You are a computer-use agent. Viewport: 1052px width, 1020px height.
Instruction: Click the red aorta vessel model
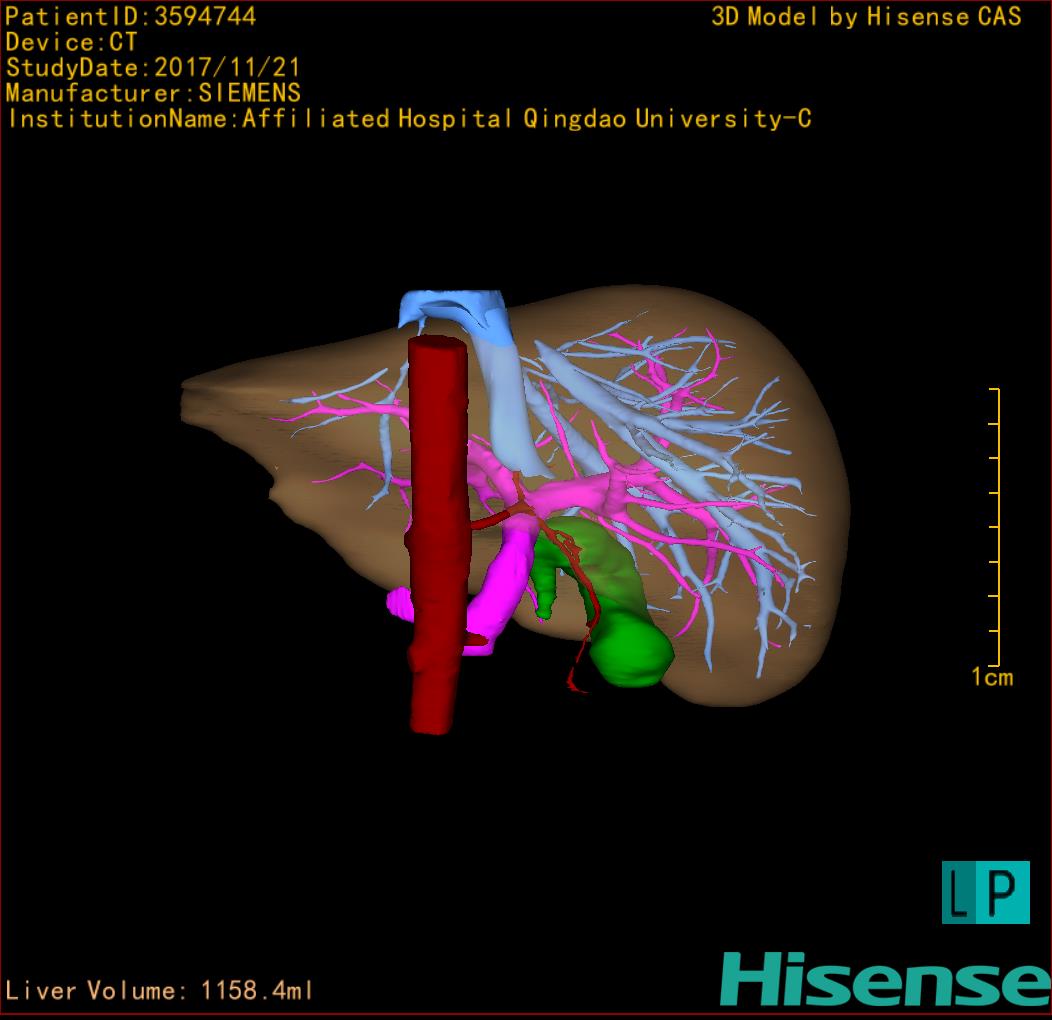pos(437,537)
